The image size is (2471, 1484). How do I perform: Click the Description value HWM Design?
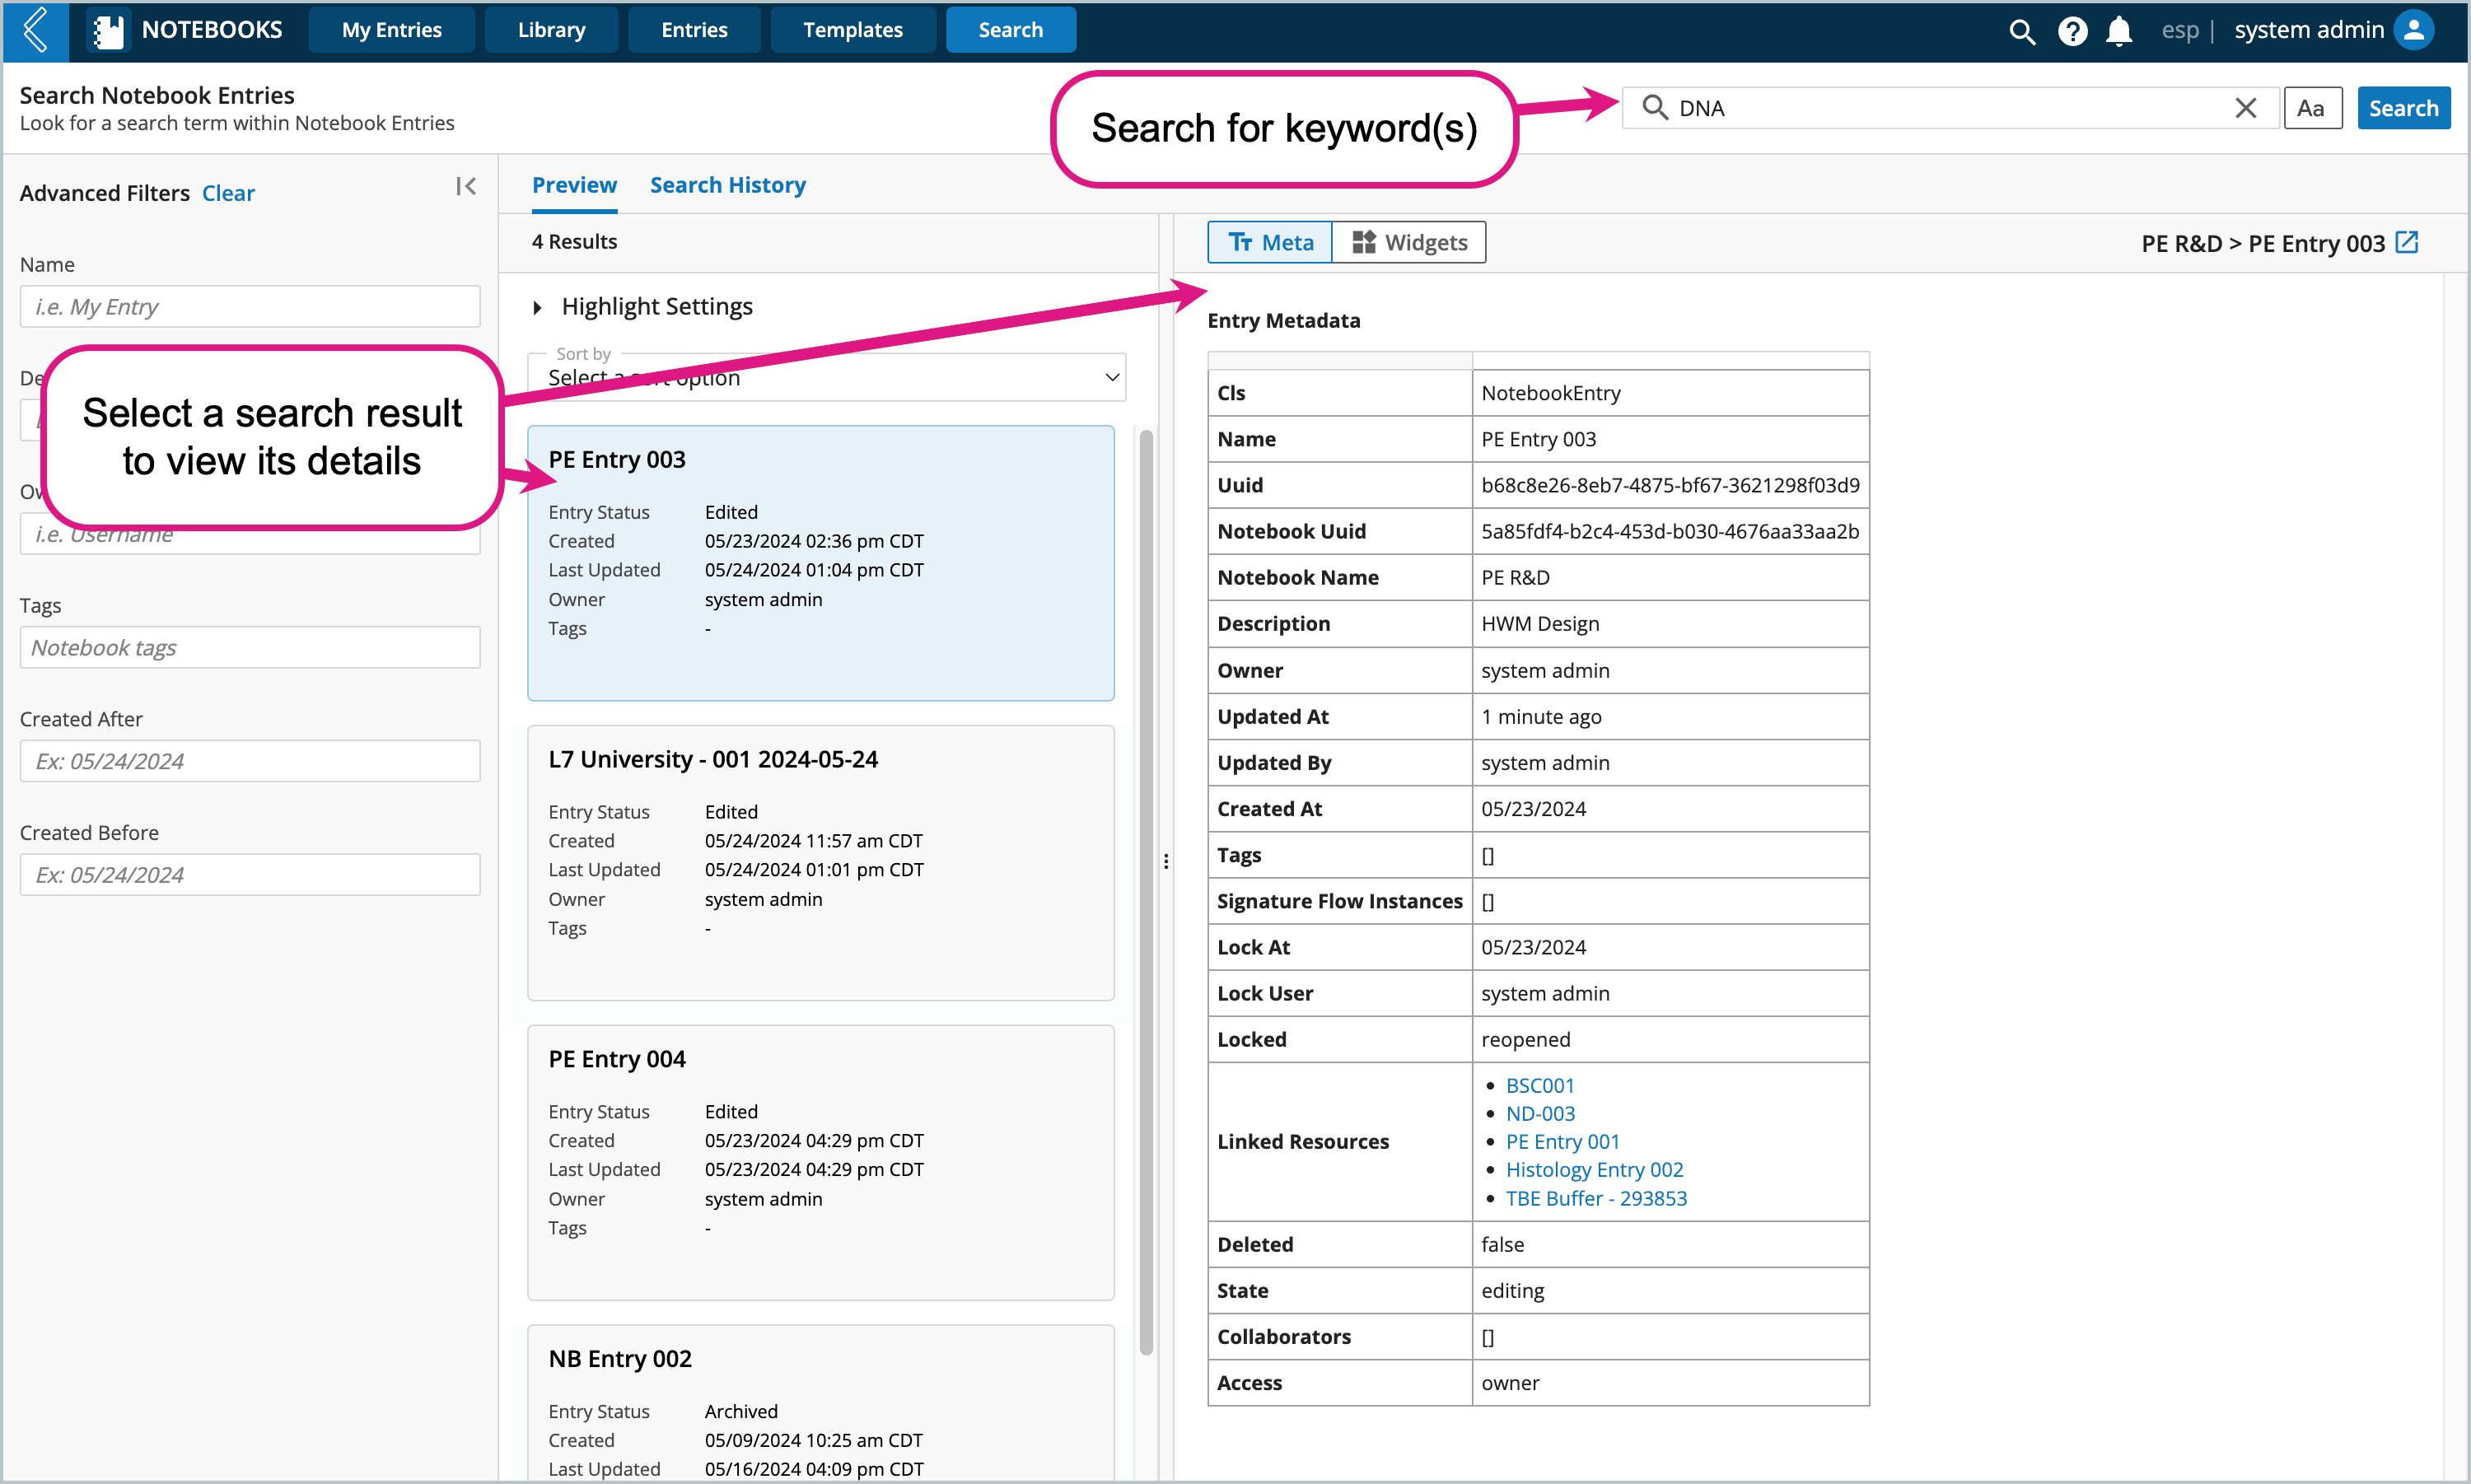pyautogui.click(x=1540, y=623)
